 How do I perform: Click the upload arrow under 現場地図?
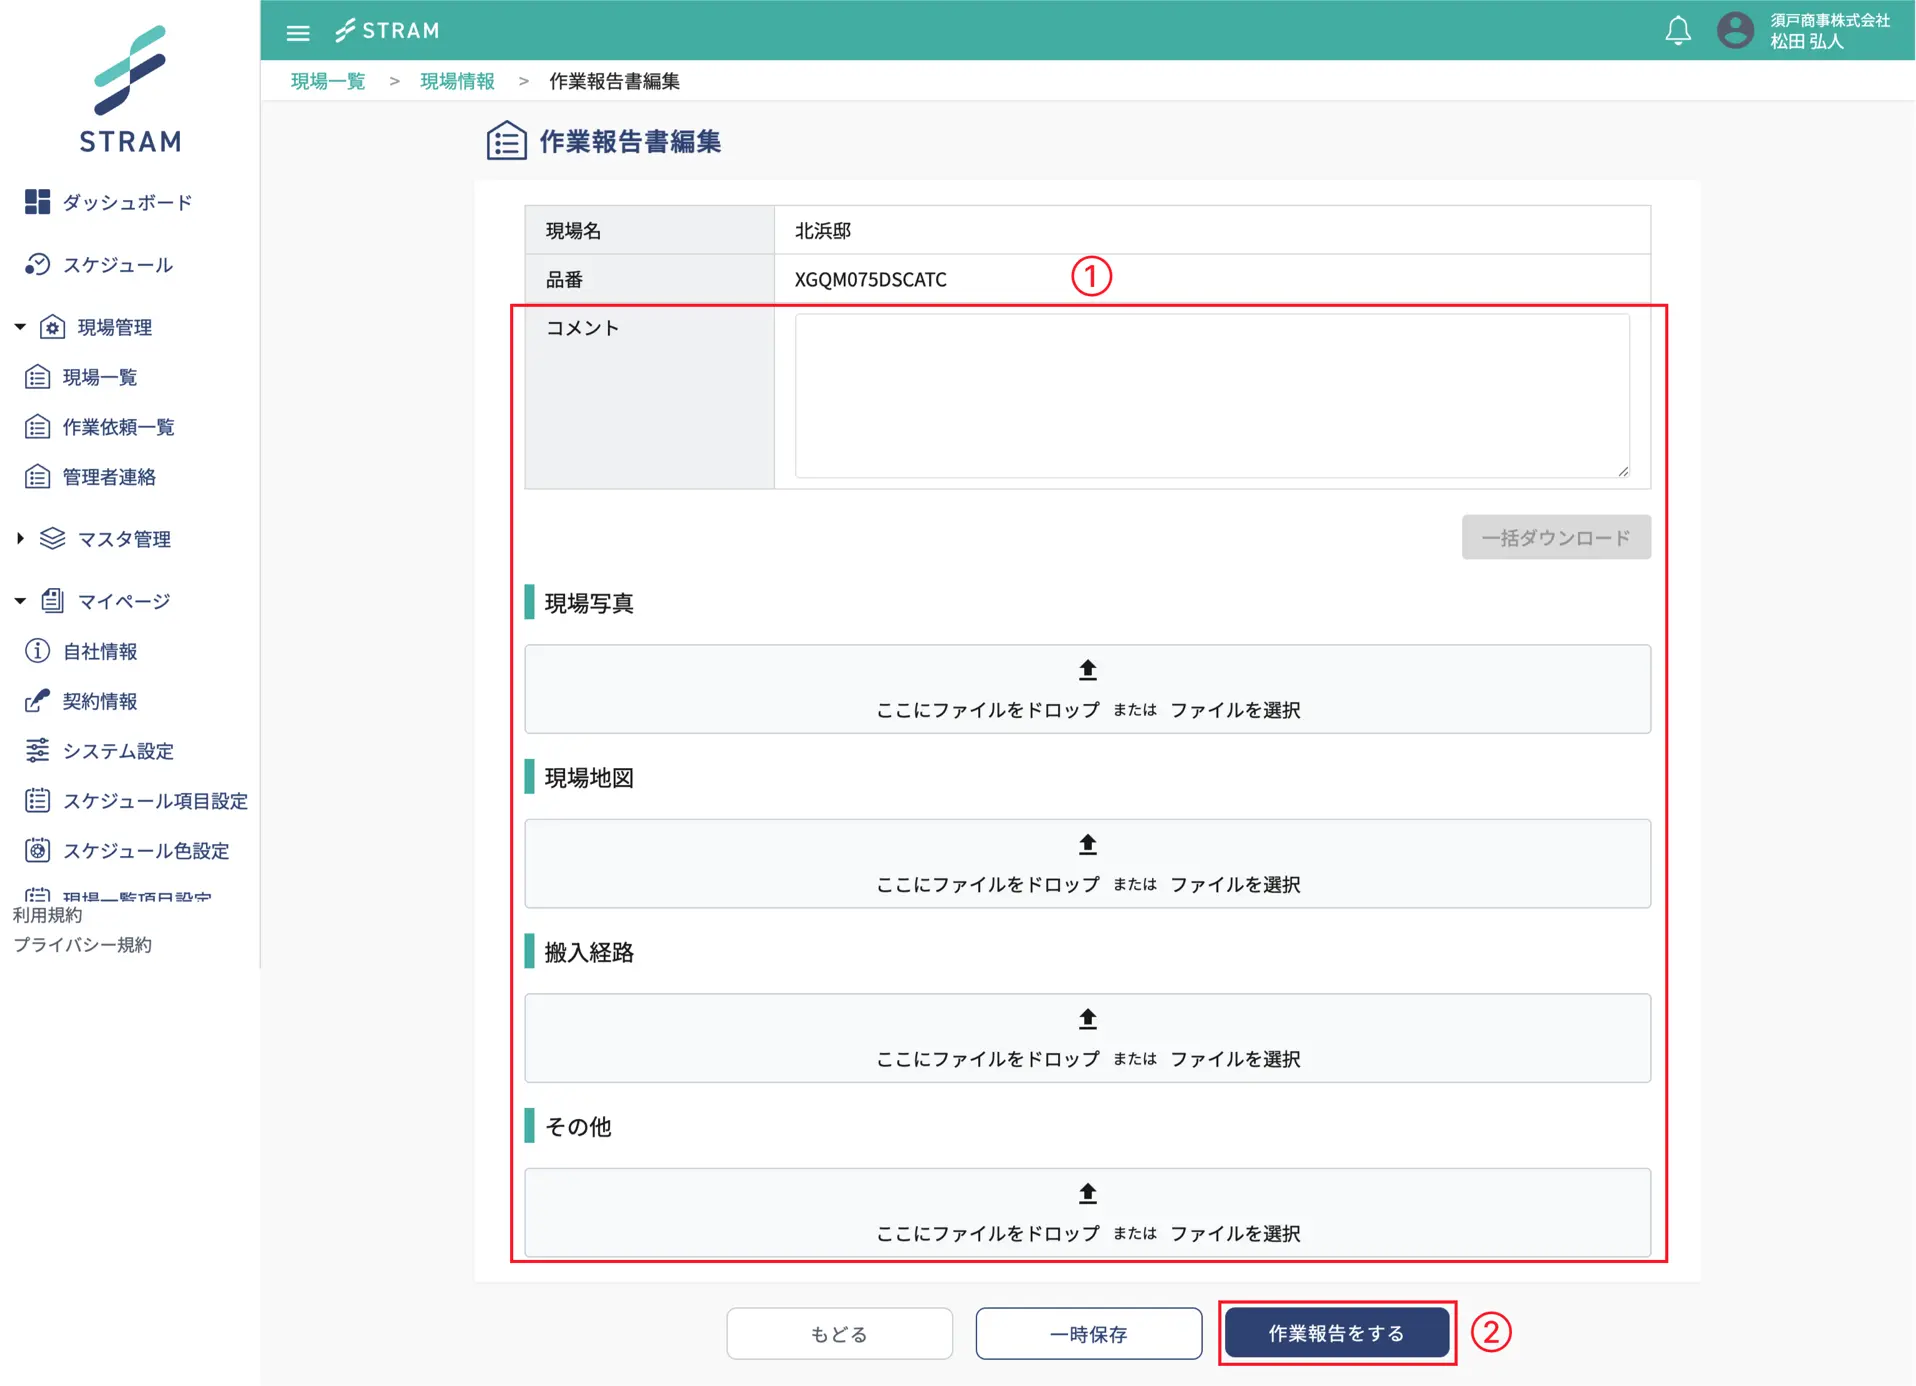[x=1087, y=845]
